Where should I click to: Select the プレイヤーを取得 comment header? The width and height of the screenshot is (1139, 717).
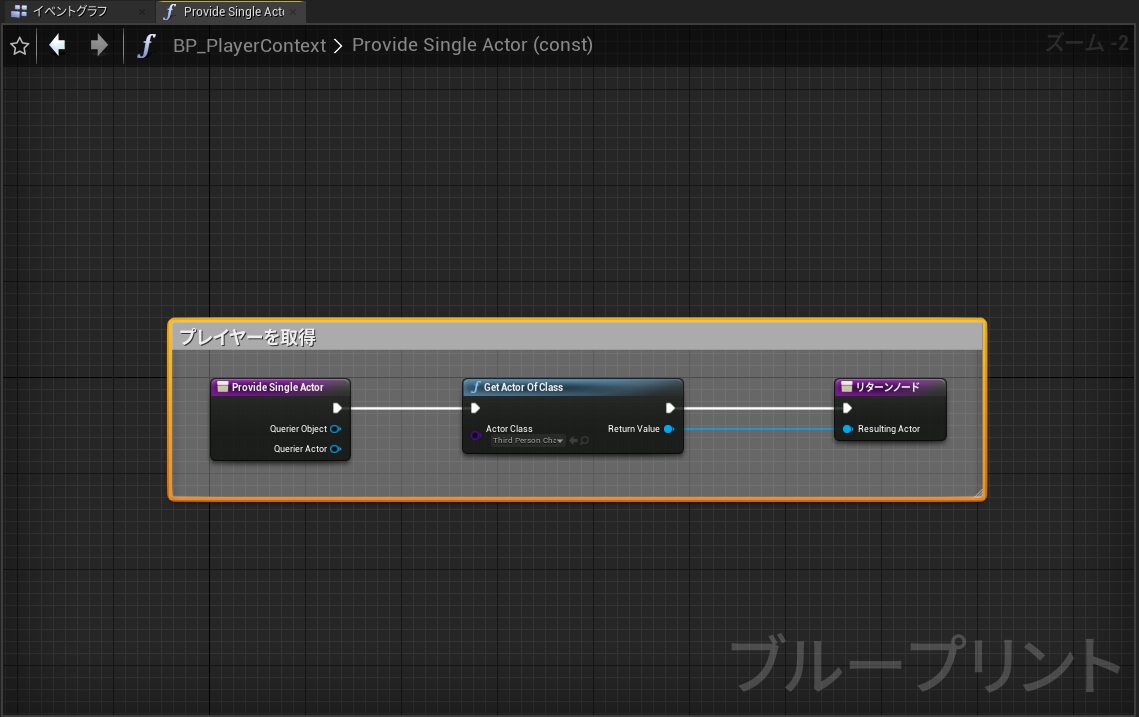pyautogui.click(x=250, y=337)
